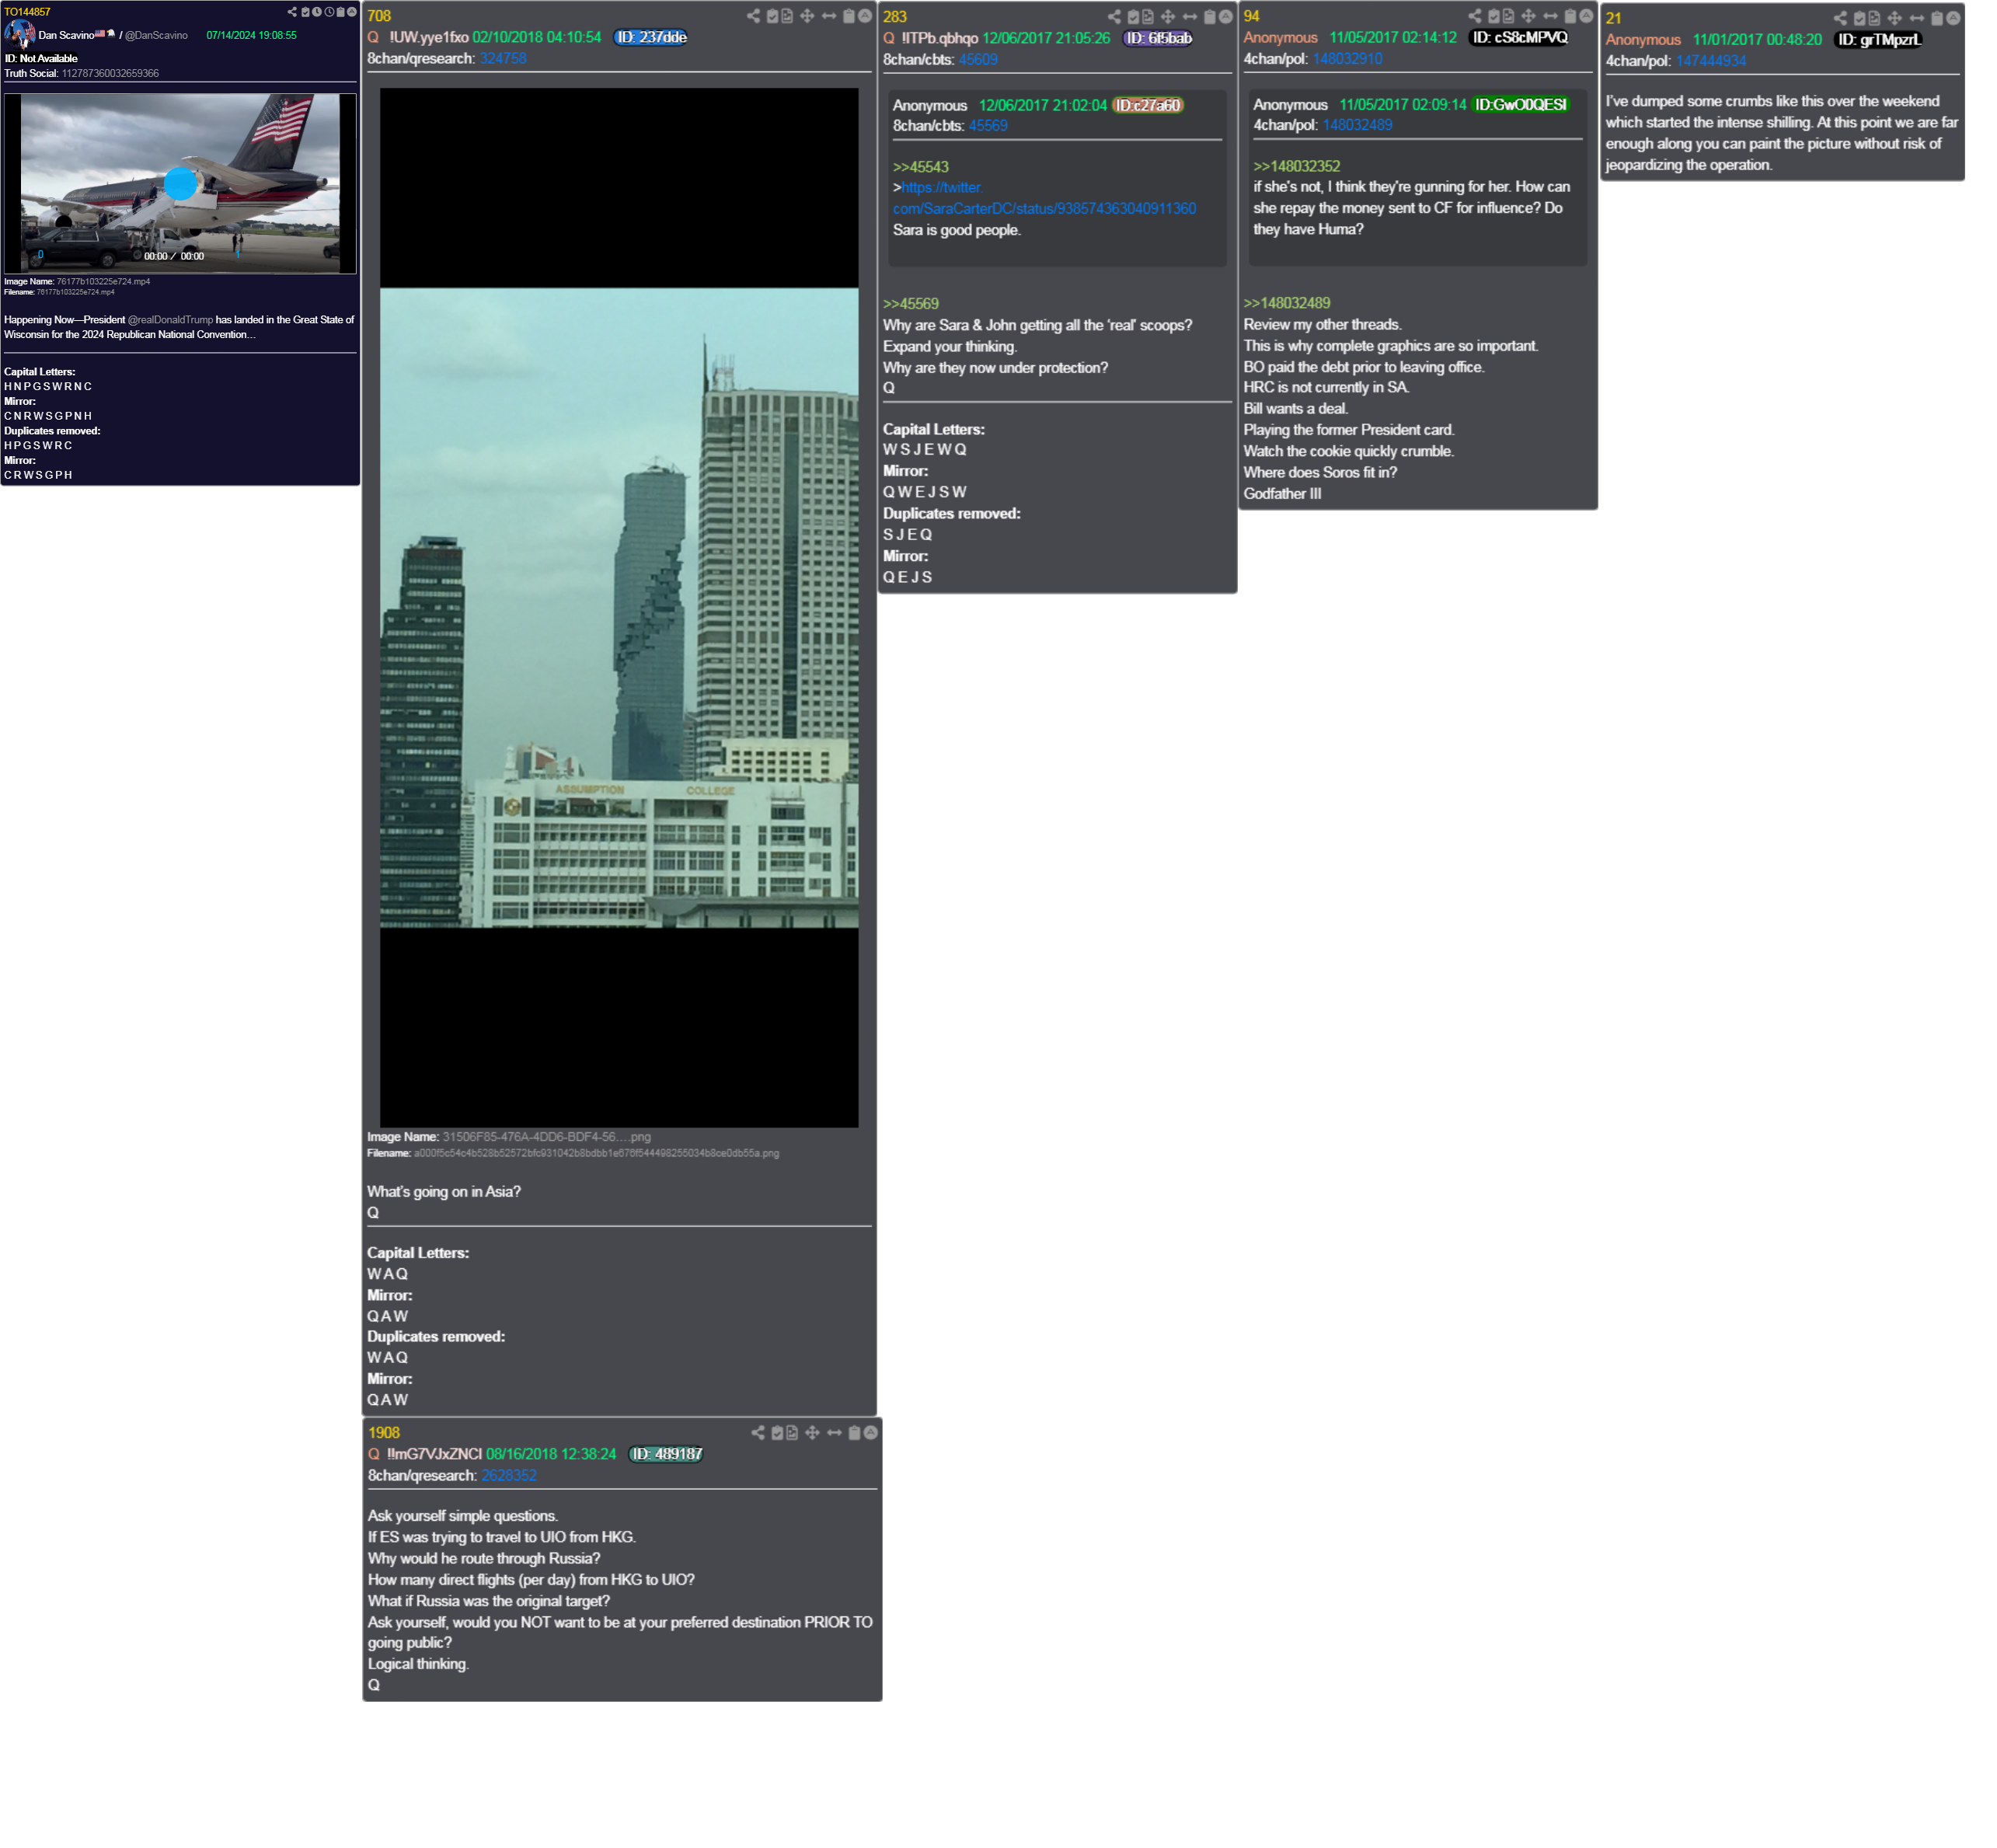Click the share icon on post 708

(754, 16)
